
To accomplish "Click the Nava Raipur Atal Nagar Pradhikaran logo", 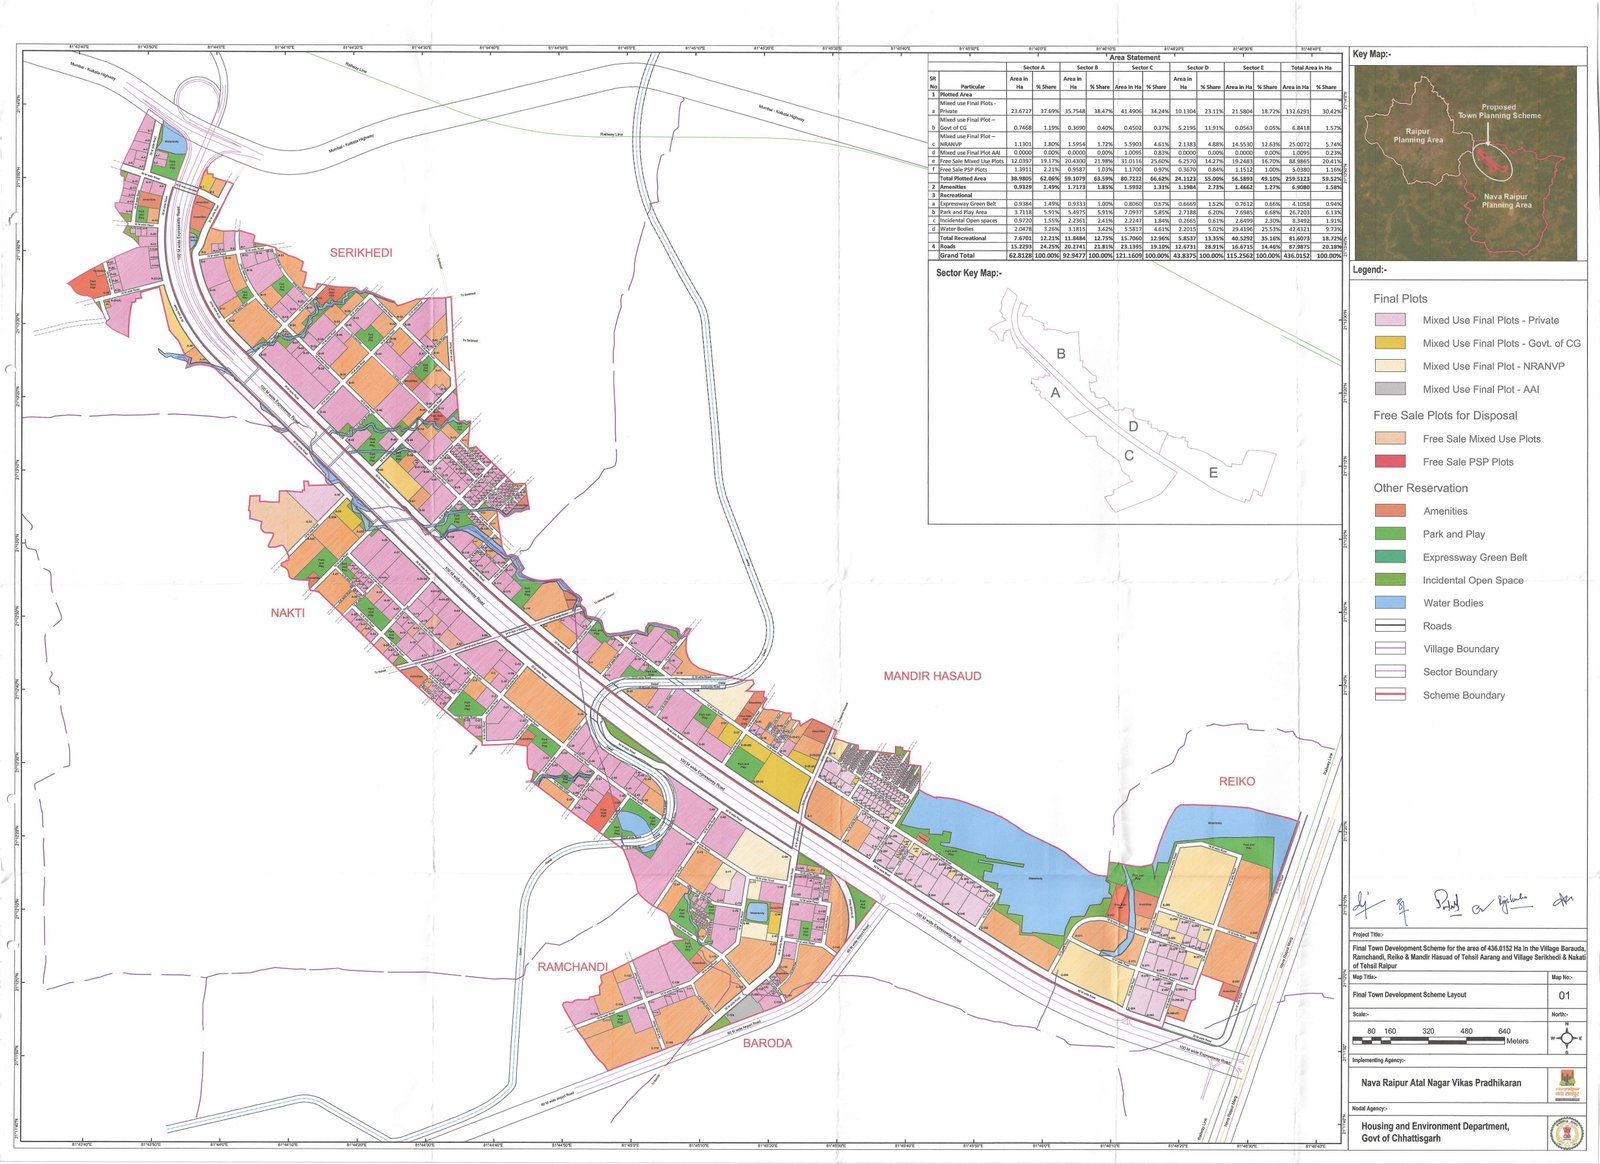I will pos(1566,1084).
